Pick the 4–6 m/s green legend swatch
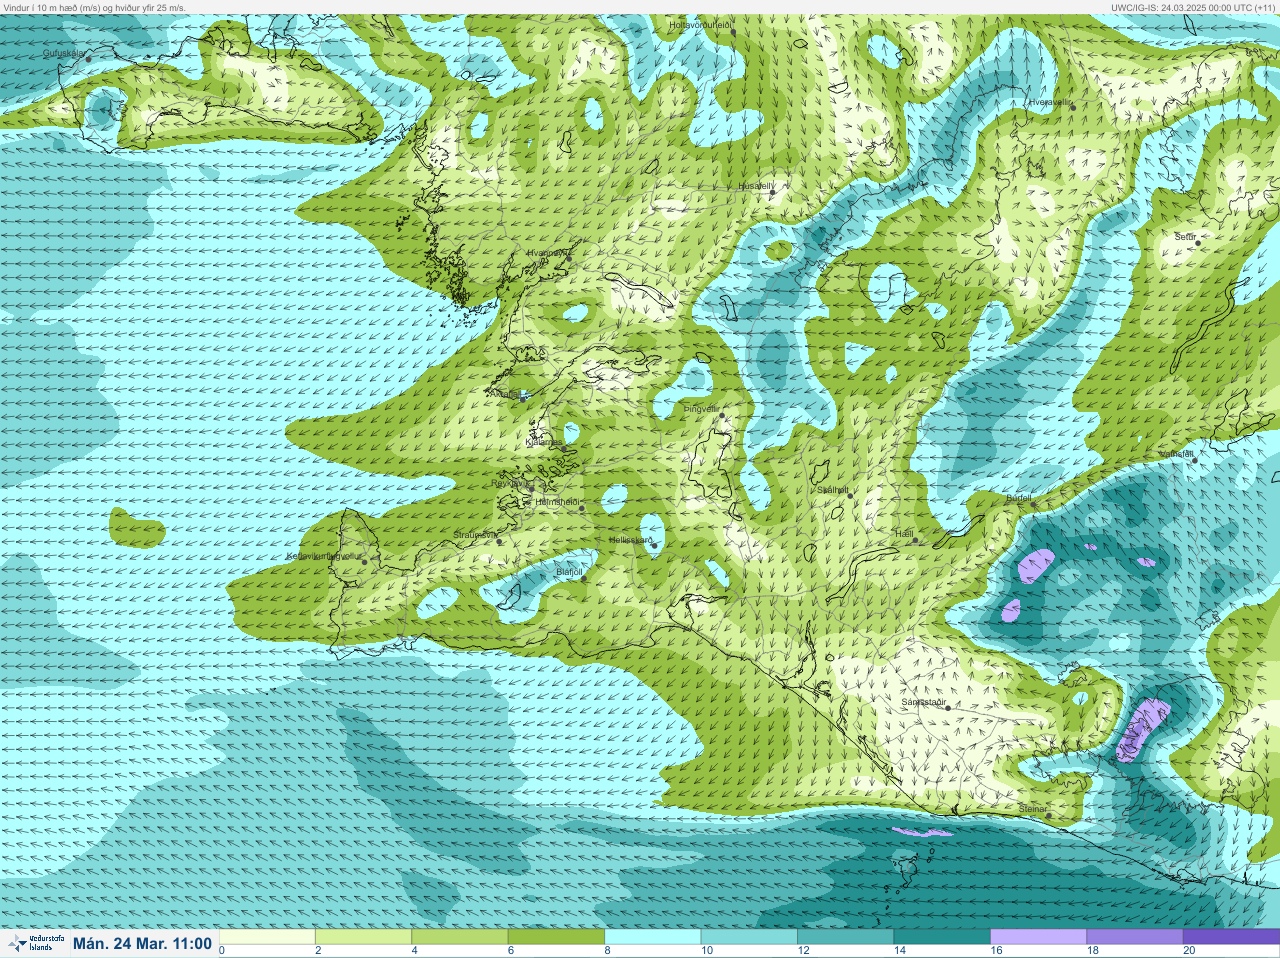 [460, 937]
